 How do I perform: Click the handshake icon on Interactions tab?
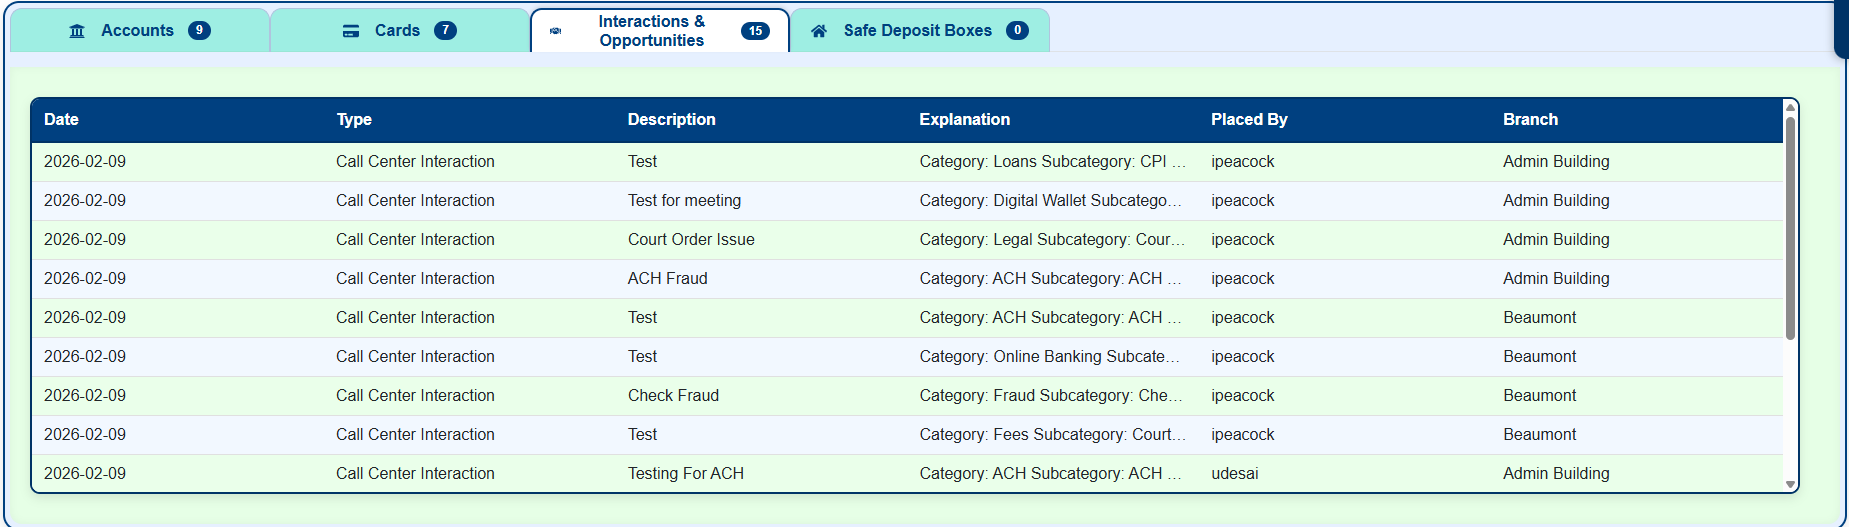556,31
